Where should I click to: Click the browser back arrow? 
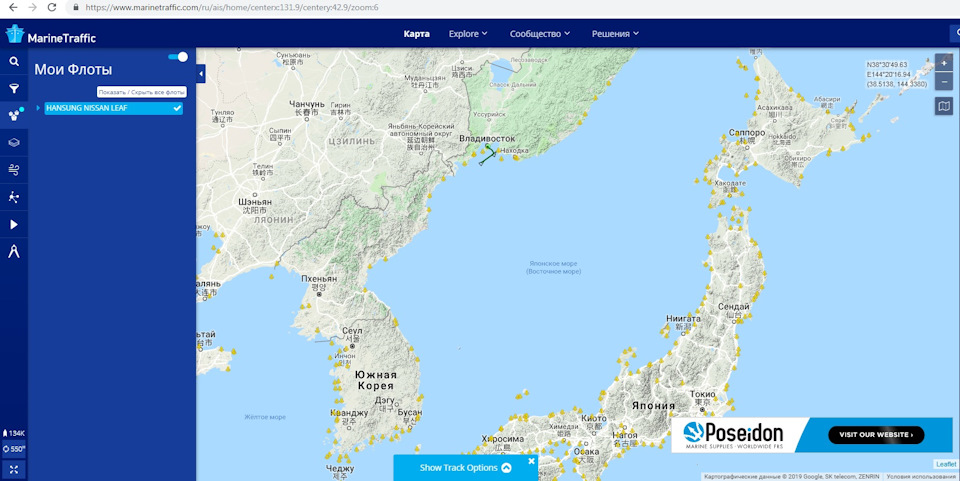(x=13, y=7)
